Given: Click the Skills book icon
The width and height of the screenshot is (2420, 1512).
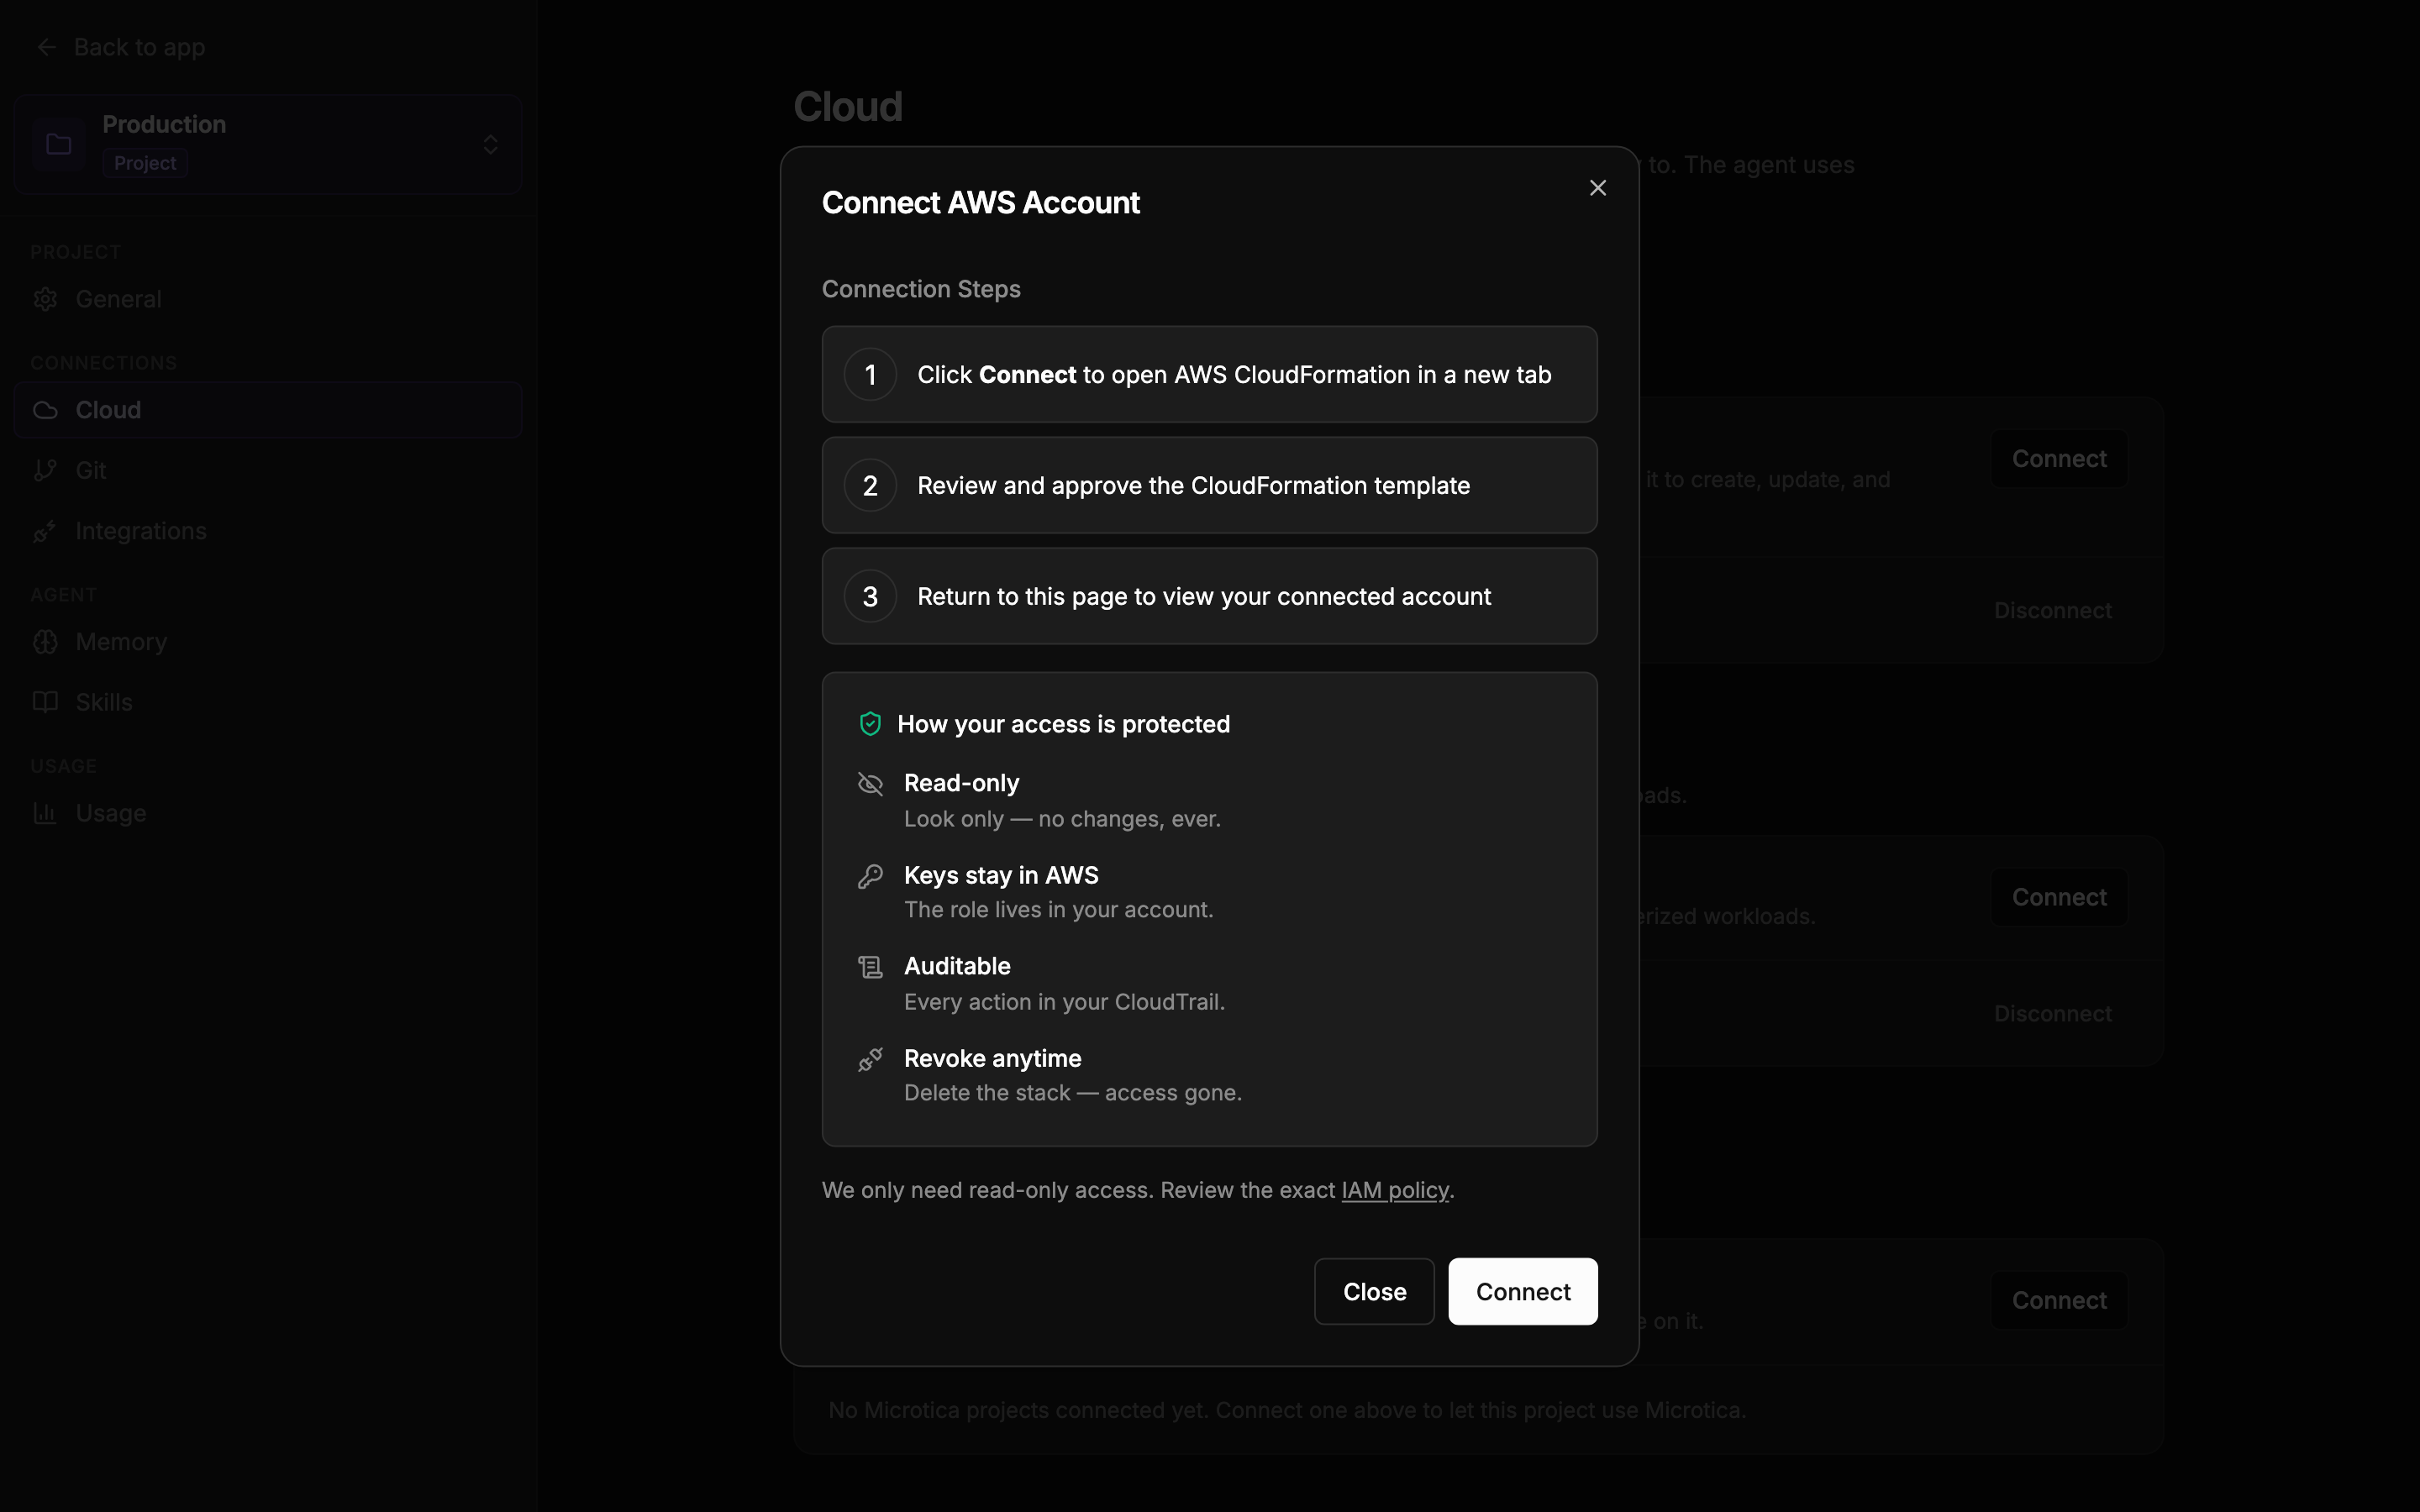Looking at the screenshot, I should tap(45, 702).
